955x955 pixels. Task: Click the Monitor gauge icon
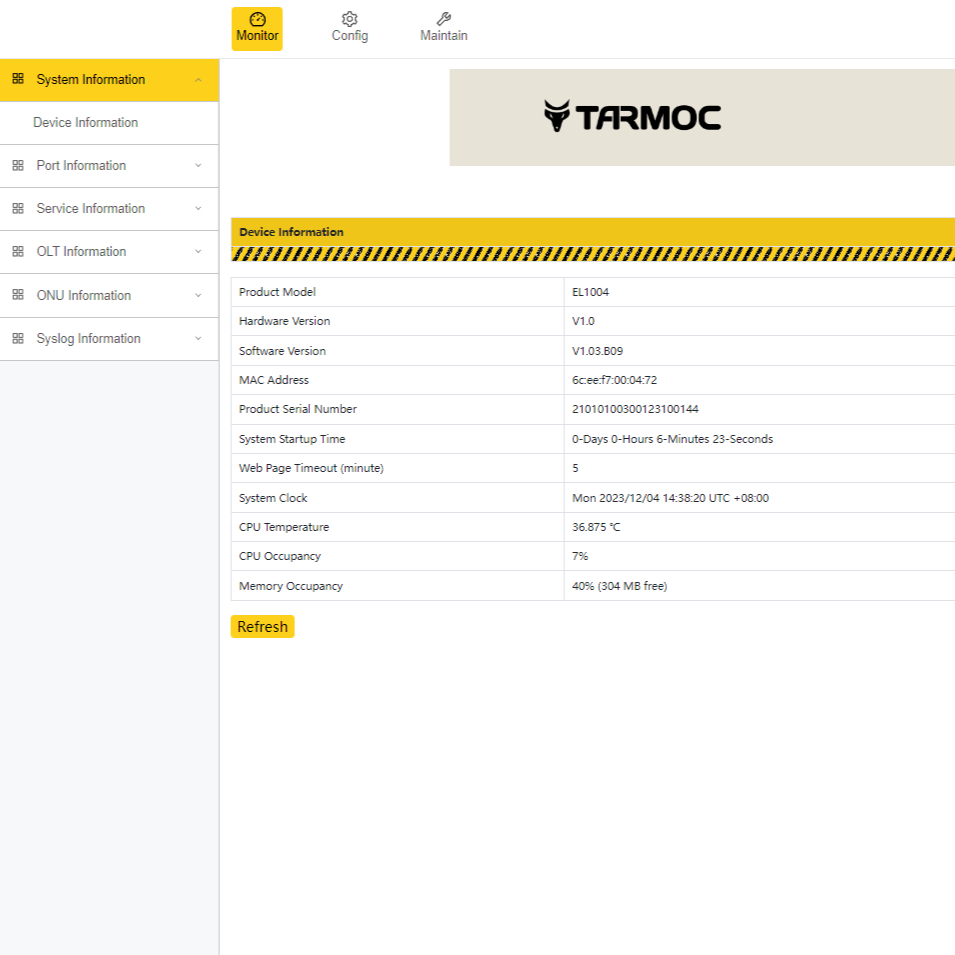pyautogui.click(x=257, y=19)
